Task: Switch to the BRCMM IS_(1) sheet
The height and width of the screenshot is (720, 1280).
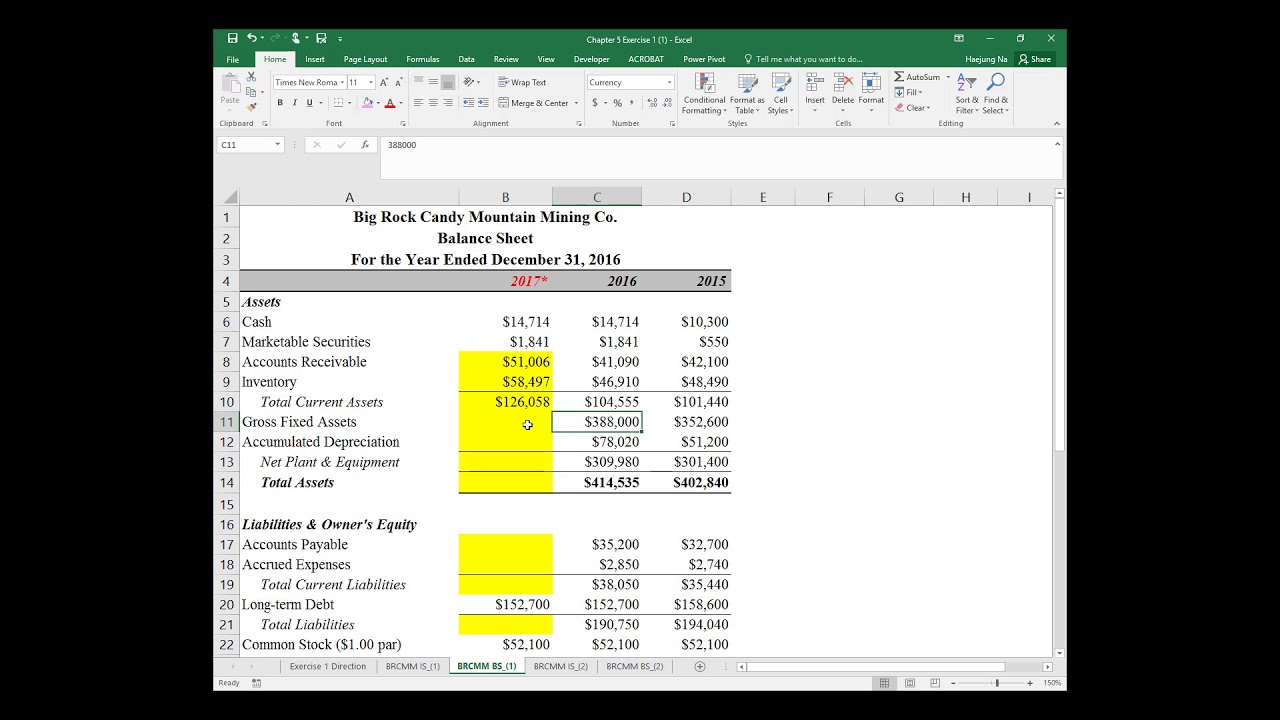Action: click(413, 666)
